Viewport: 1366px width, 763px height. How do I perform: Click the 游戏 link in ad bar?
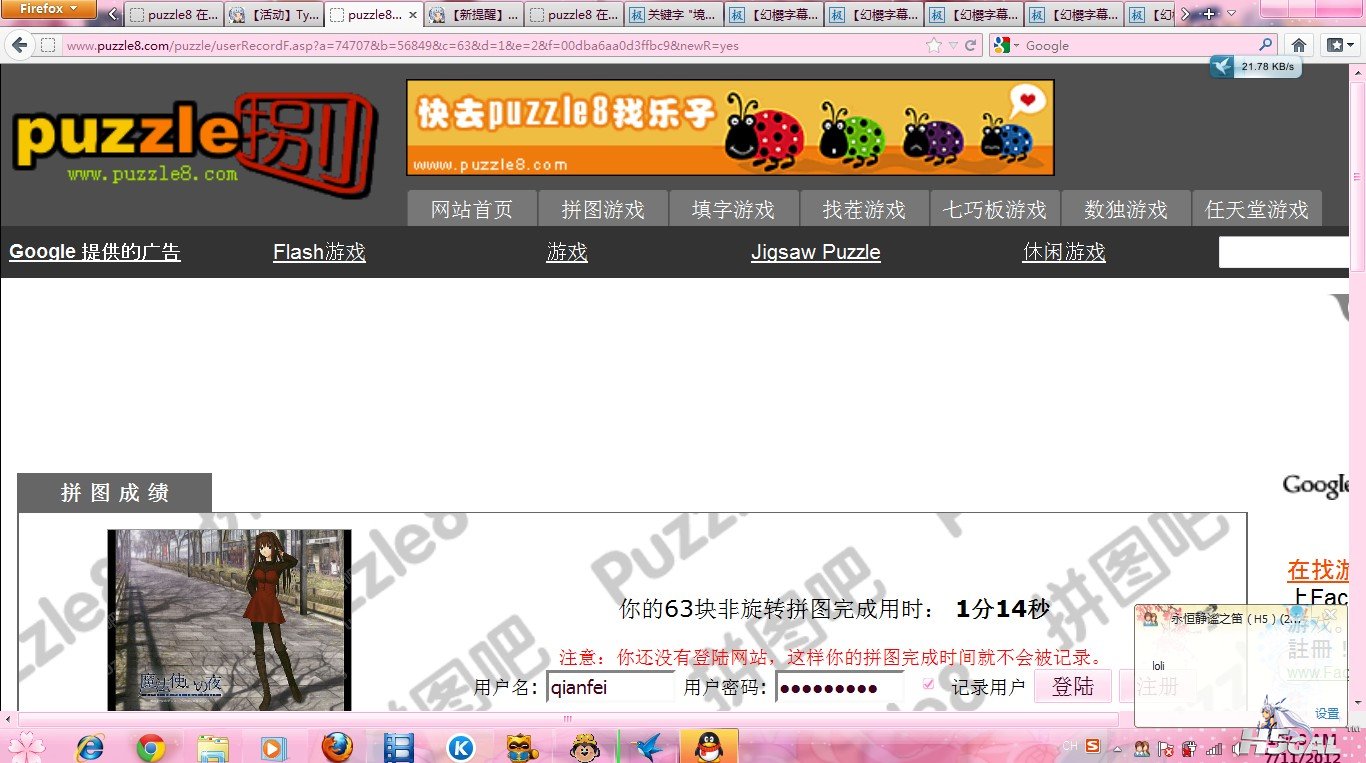tap(567, 252)
